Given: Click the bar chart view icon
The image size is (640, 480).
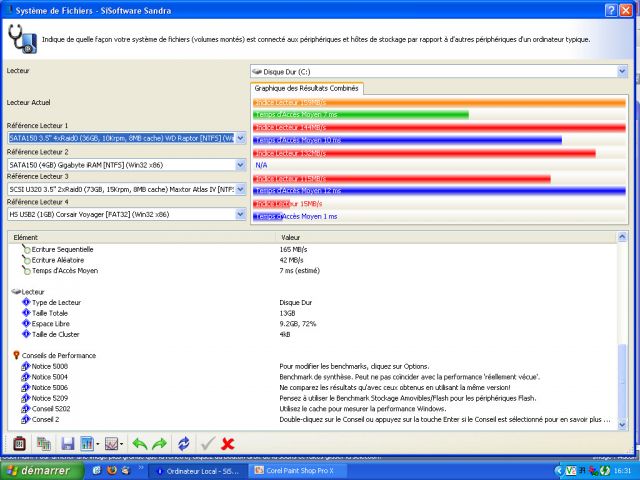Looking at the screenshot, I should 87,443.
